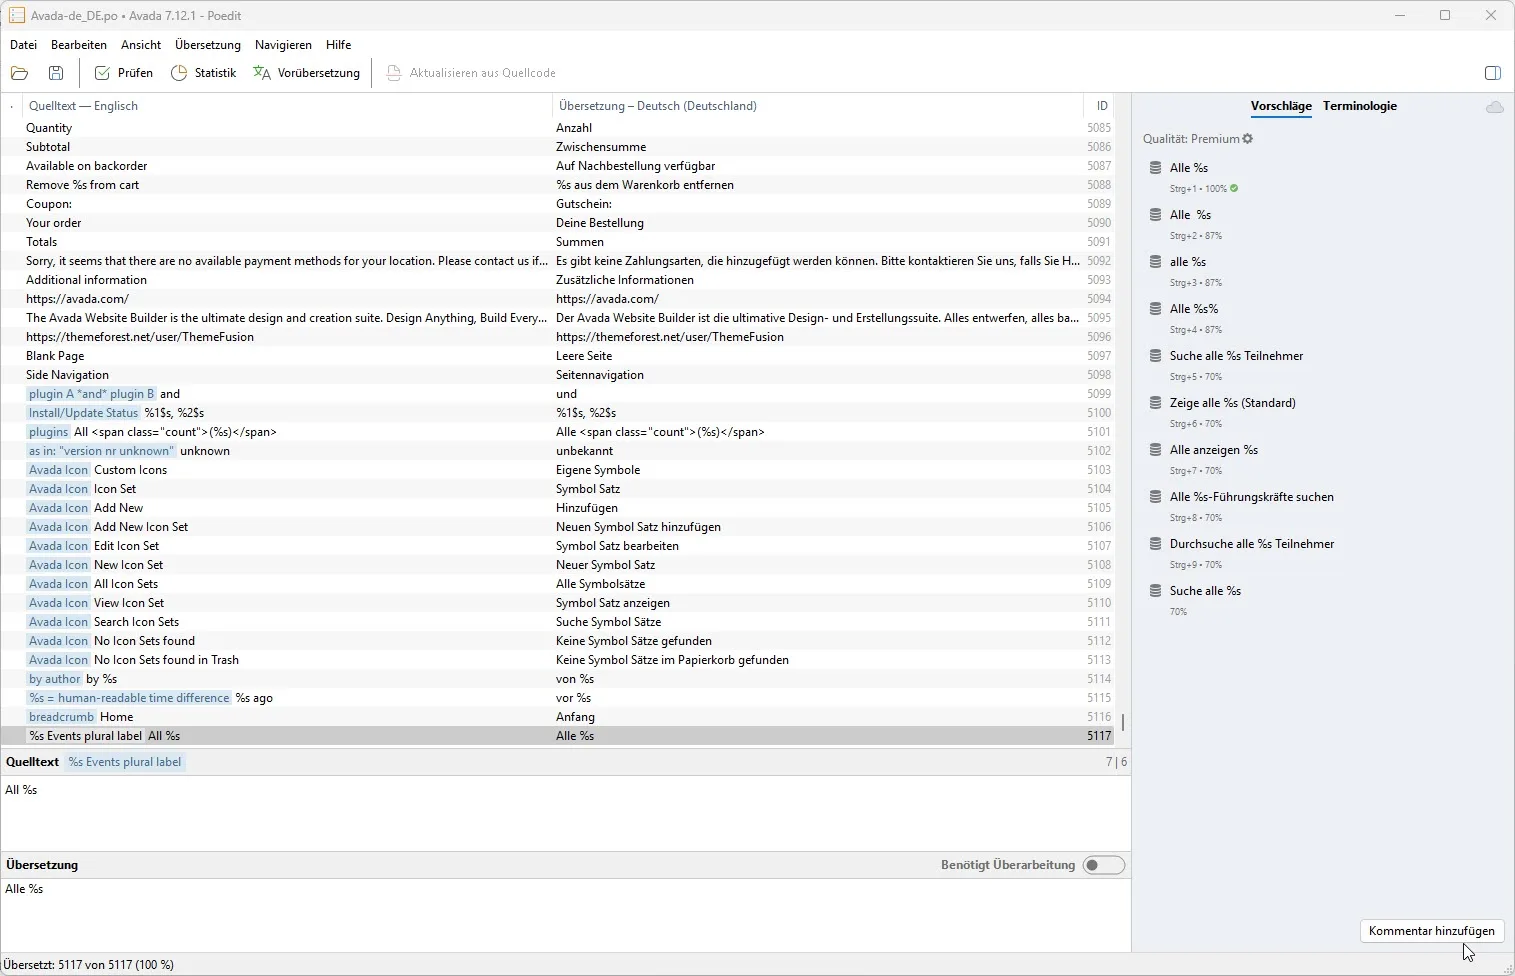Run the Prüfen validation
This screenshot has width=1515, height=976.
pos(124,73)
